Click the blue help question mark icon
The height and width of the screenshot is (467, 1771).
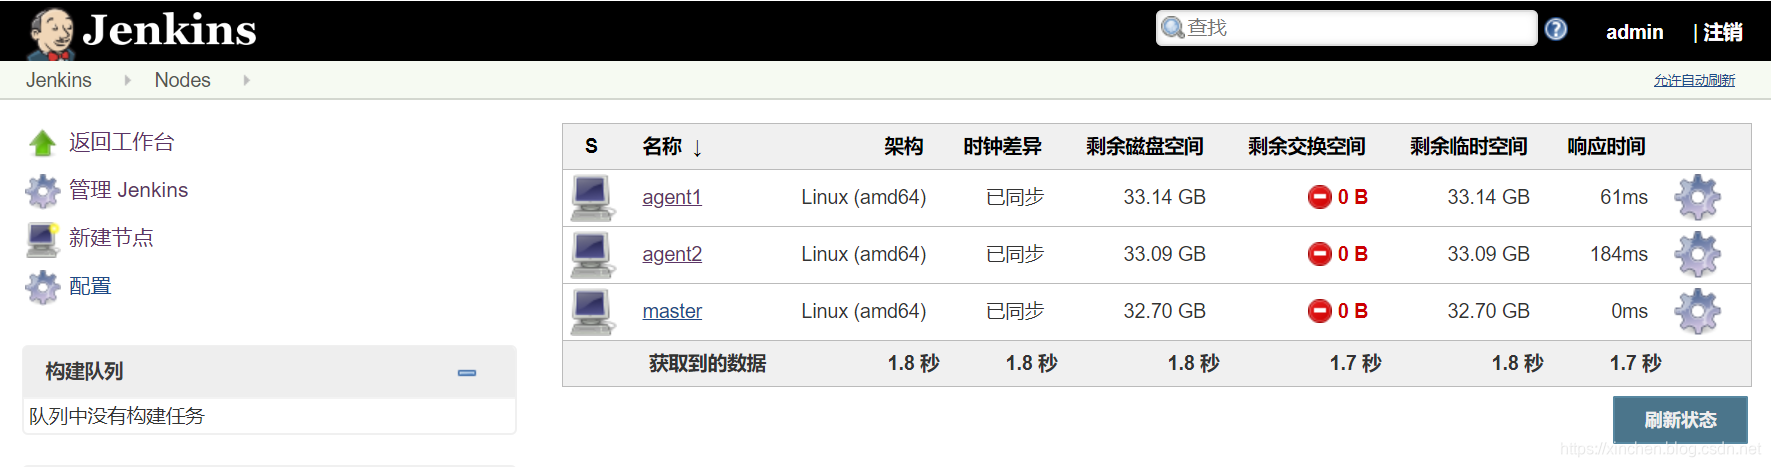[x=1555, y=30]
